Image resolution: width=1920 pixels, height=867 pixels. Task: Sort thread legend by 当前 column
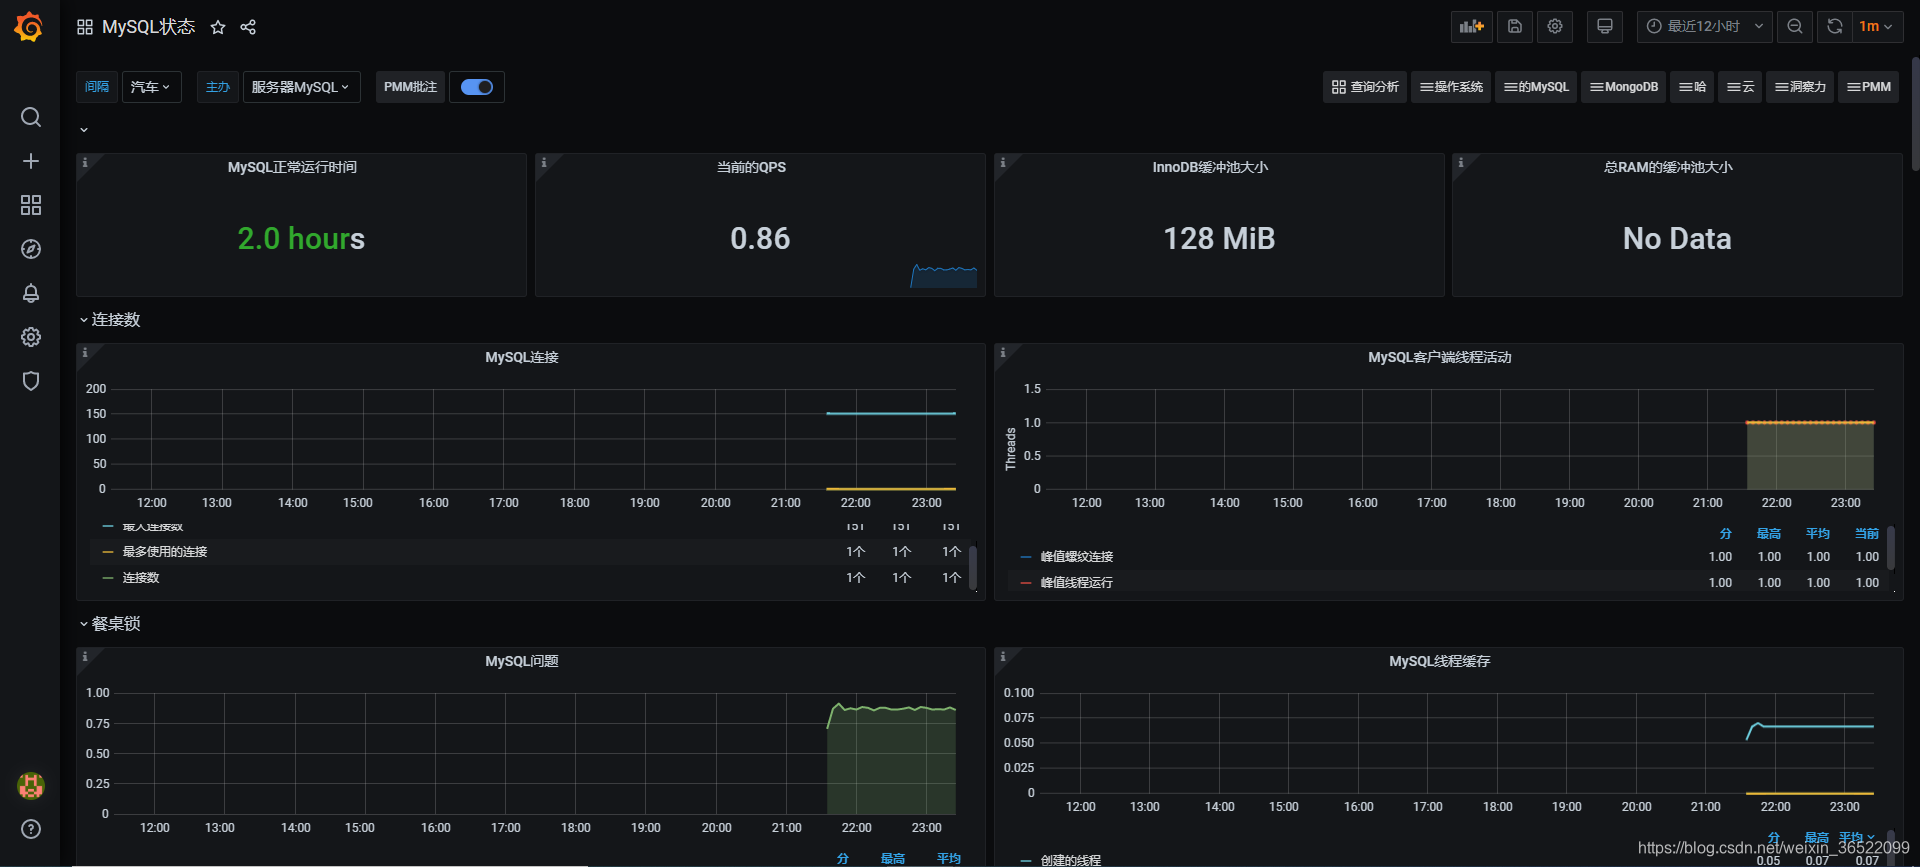coord(1867,534)
